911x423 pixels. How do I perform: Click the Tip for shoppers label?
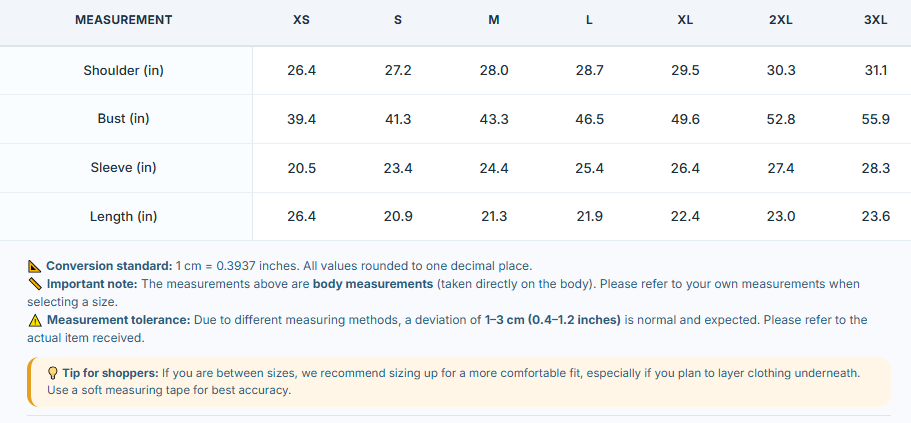pos(110,372)
